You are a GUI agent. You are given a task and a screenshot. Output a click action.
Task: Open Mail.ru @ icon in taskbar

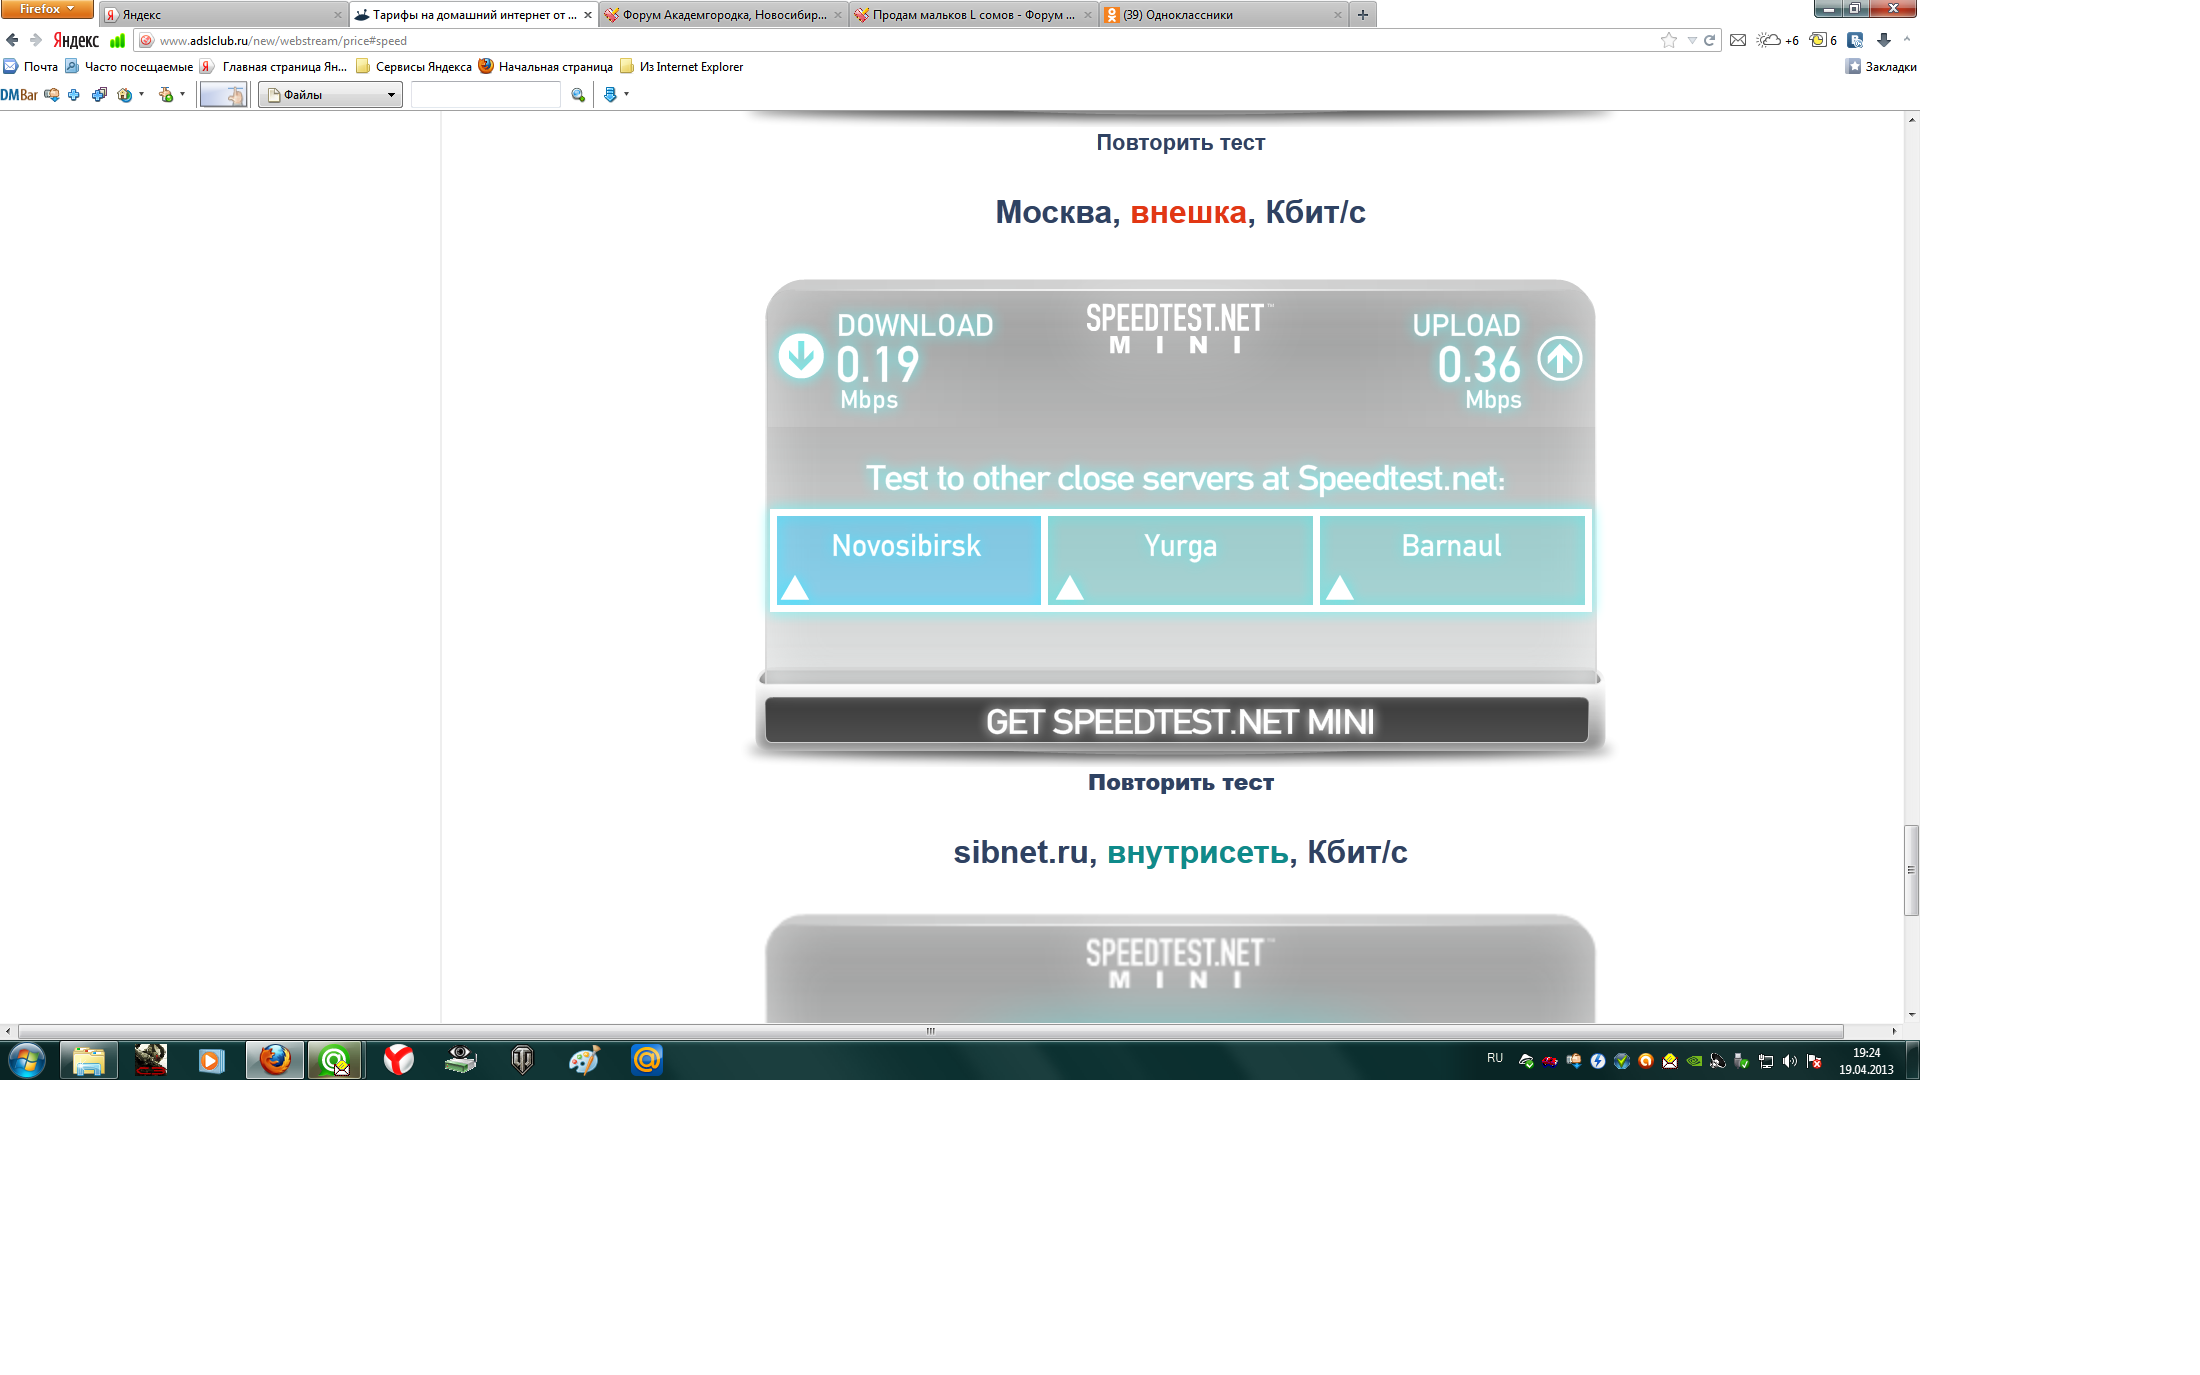click(647, 1060)
